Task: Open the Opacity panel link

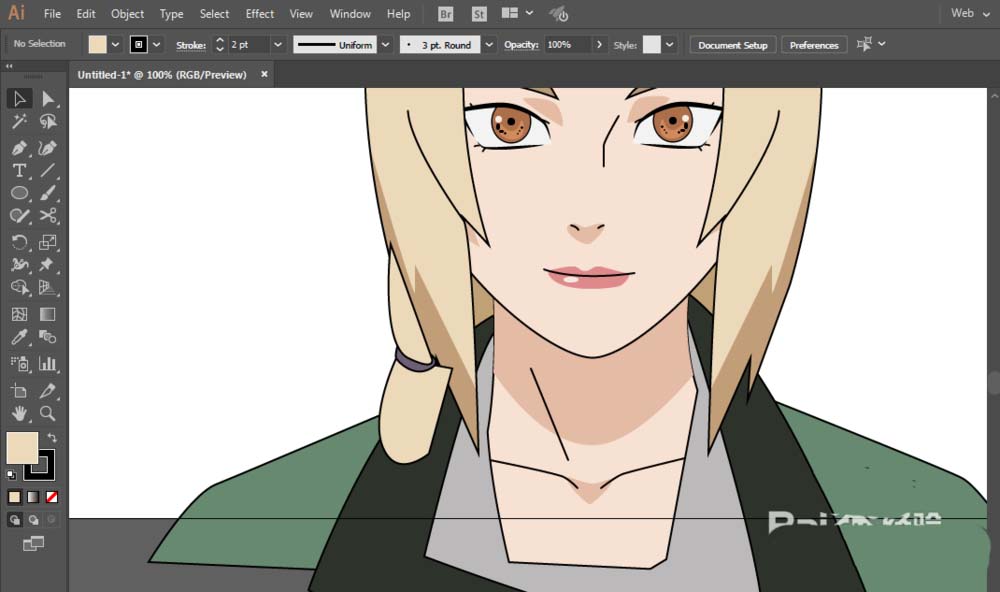Action: point(522,45)
